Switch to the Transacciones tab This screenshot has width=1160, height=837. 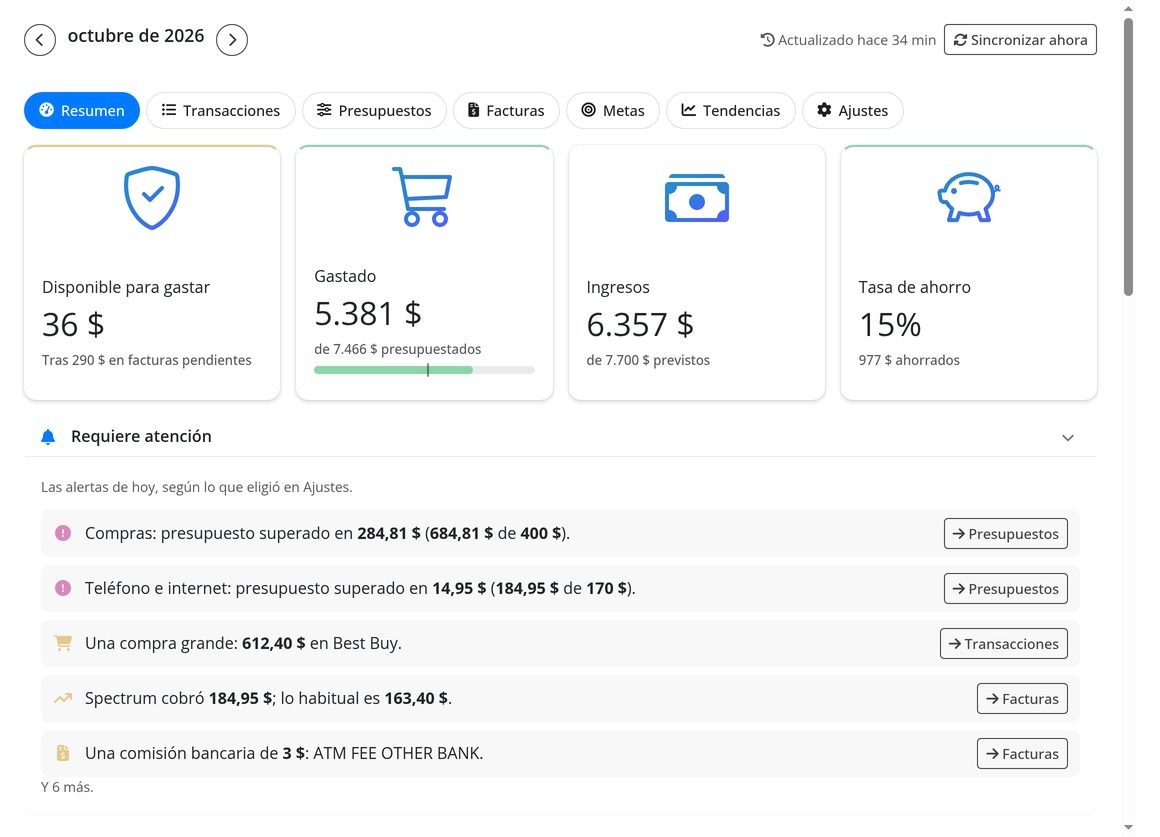[x=221, y=110]
